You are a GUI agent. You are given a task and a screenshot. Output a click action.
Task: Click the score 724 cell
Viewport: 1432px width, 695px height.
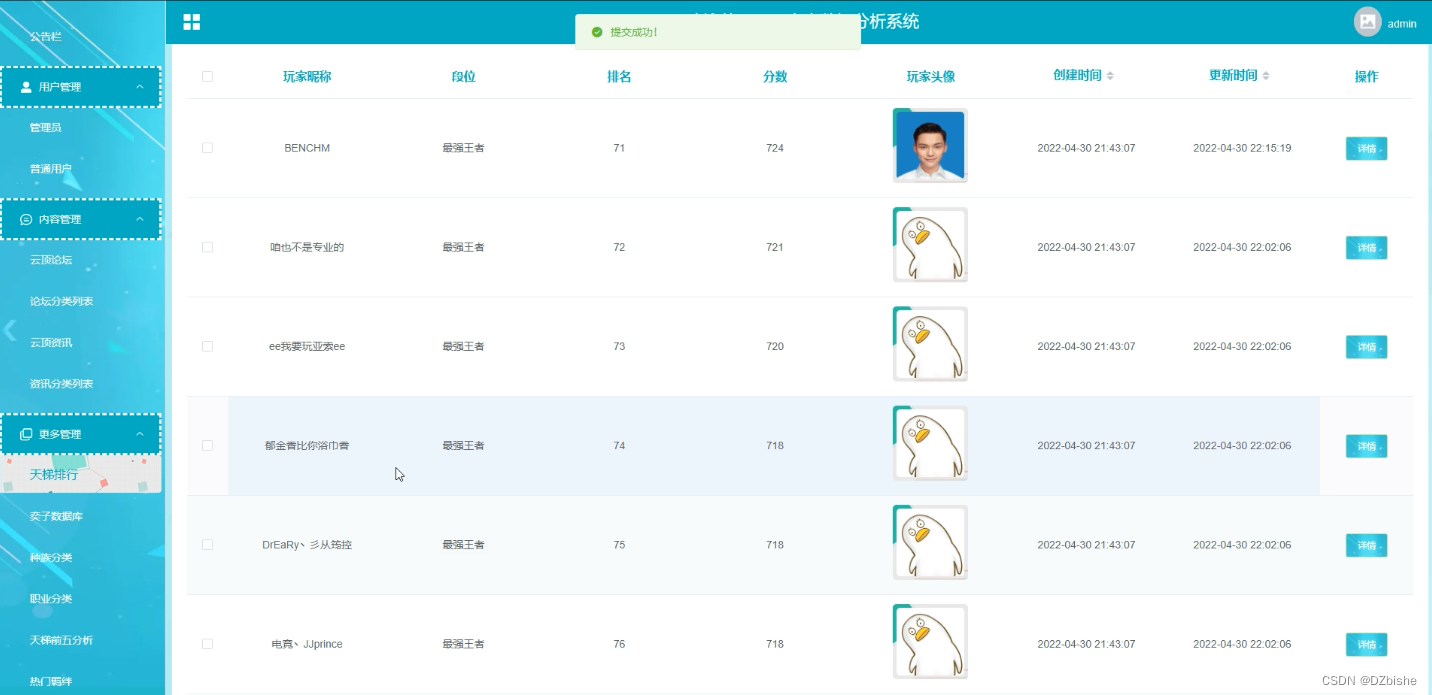click(x=775, y=148)
